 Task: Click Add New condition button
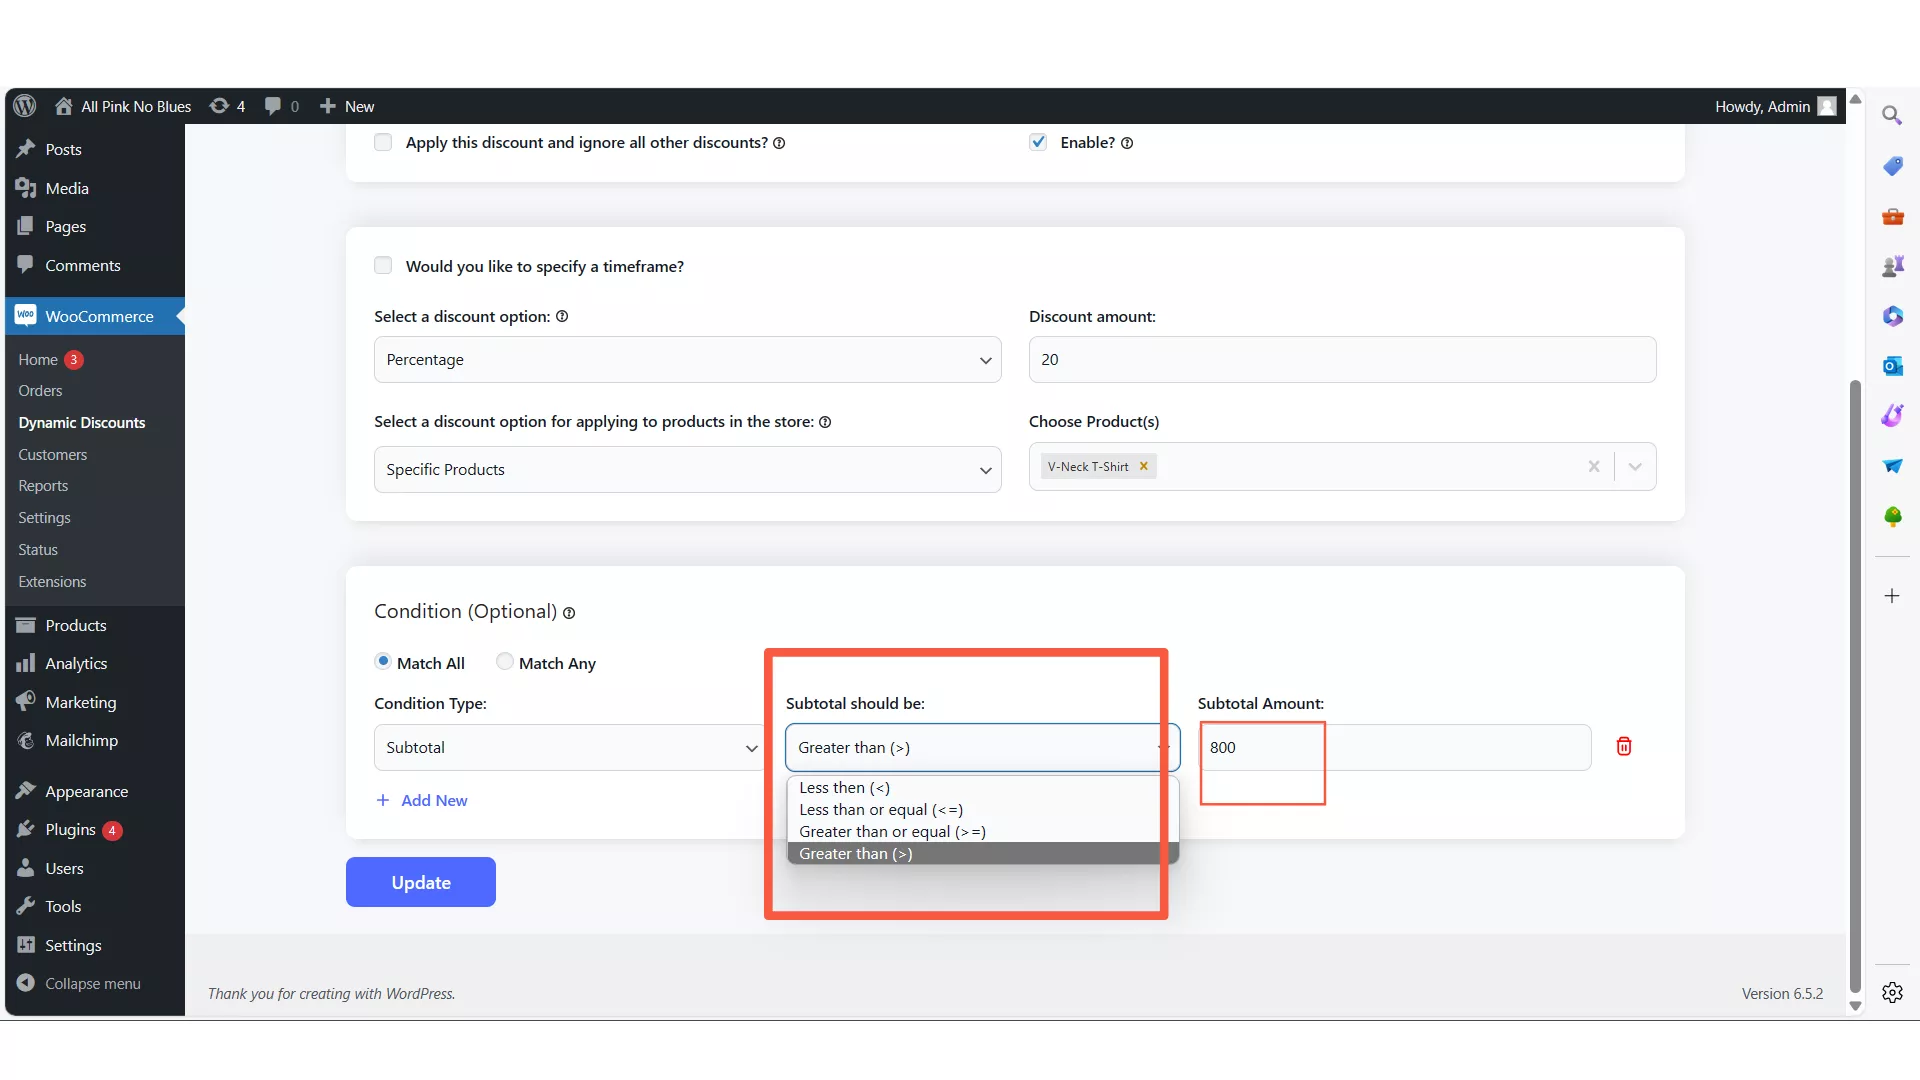click(x=421, y=799)
